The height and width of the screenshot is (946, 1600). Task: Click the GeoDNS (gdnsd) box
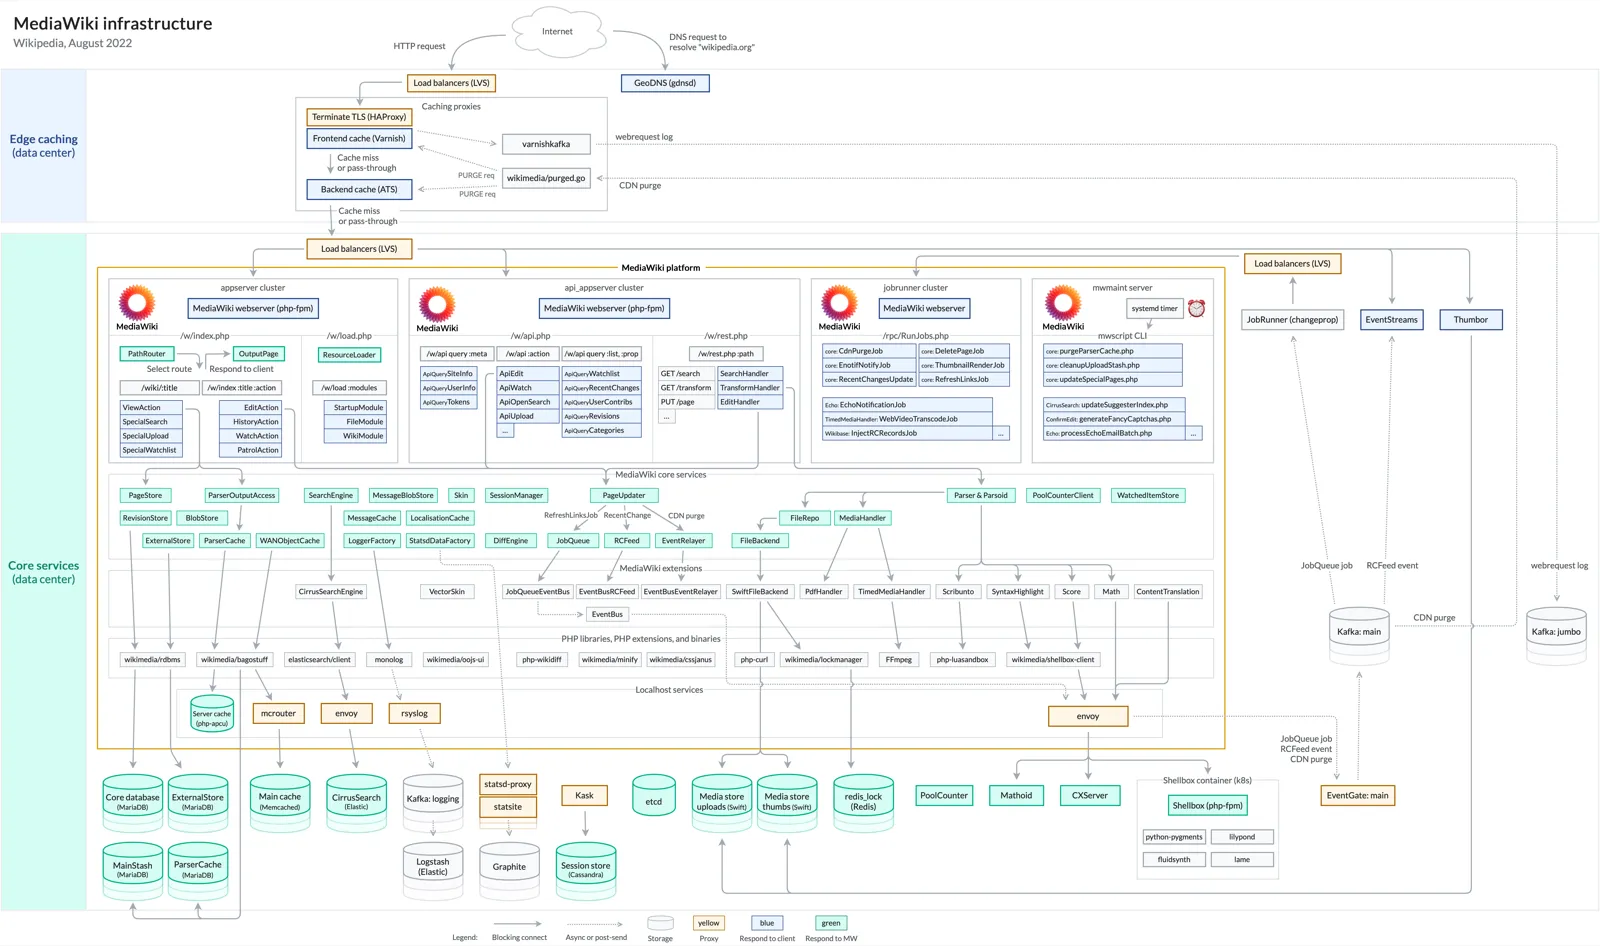pyautogui.click(x=665, y=83)
